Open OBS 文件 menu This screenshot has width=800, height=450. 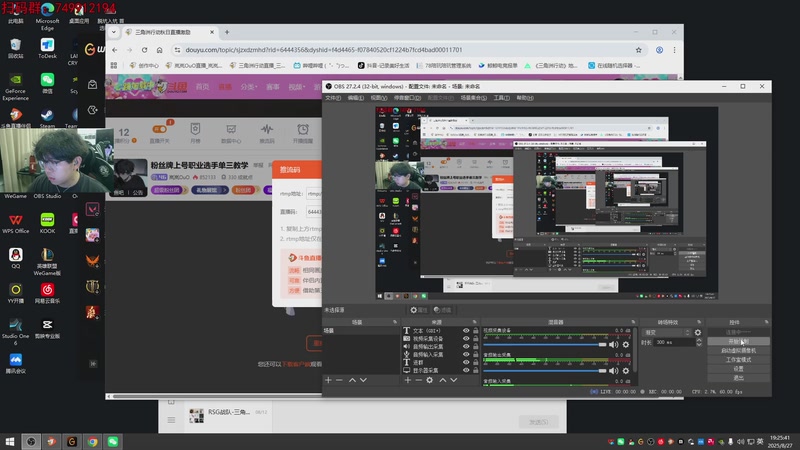[x=333, y=98]
